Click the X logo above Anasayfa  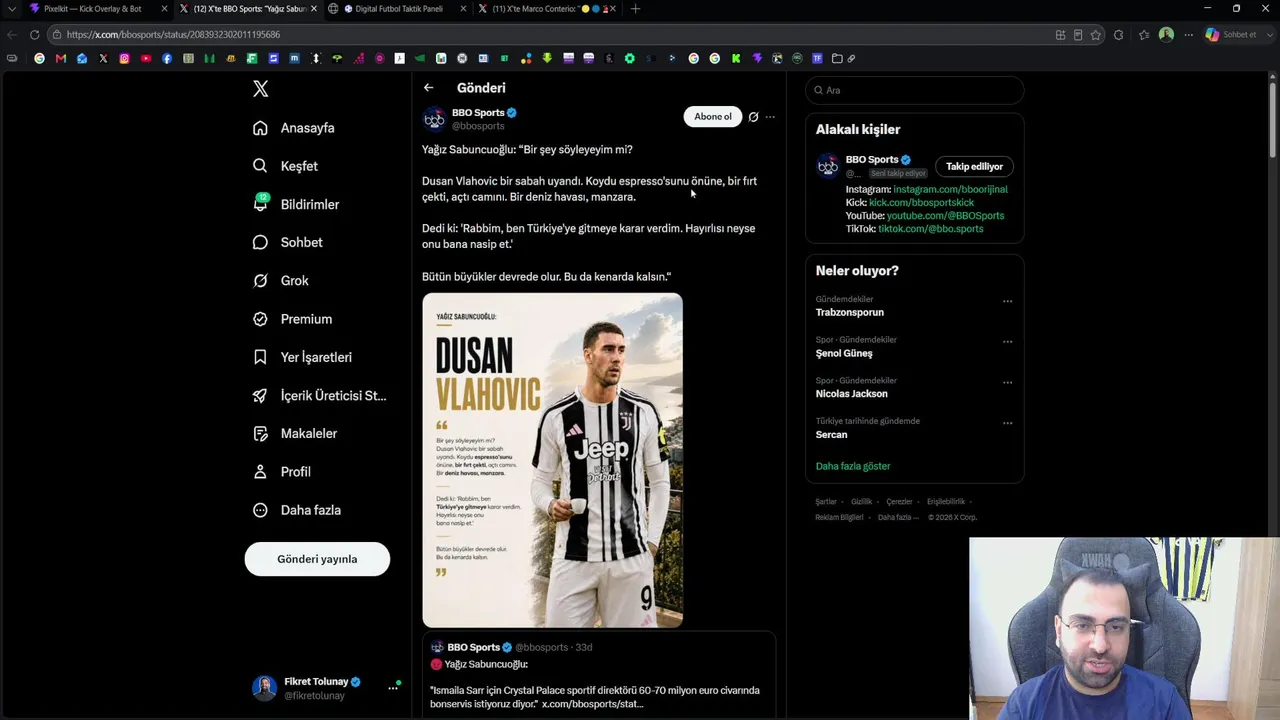point(261,89)
